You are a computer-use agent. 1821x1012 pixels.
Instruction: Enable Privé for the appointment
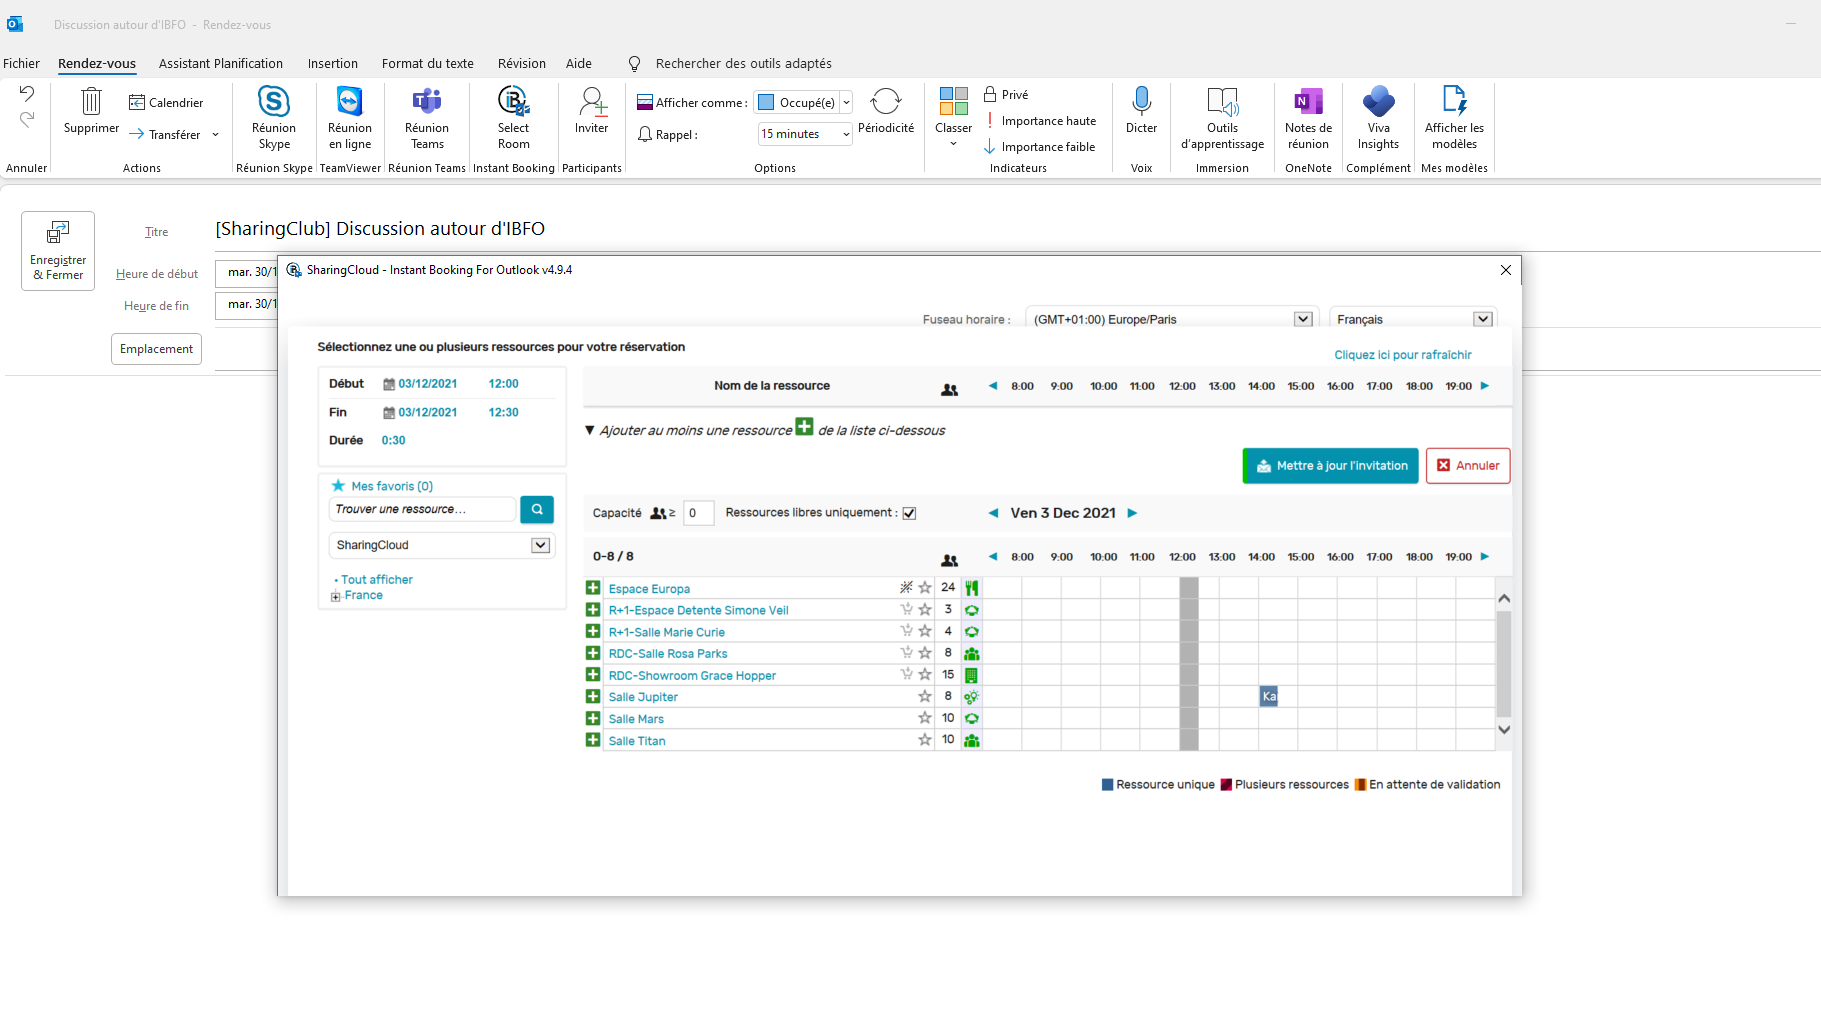pos(1008,94)
